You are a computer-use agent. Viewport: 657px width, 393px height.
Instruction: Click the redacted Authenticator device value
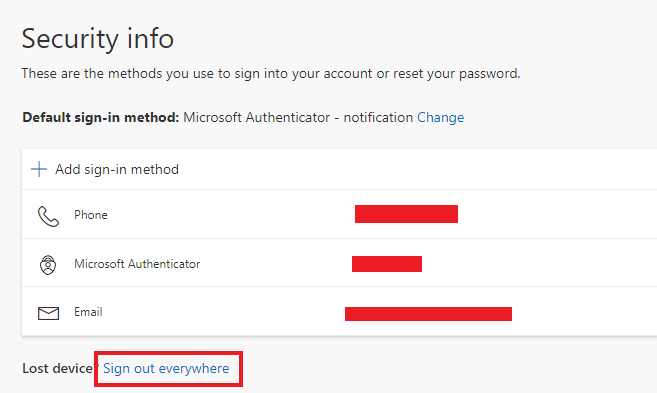(x=387, y=264)
